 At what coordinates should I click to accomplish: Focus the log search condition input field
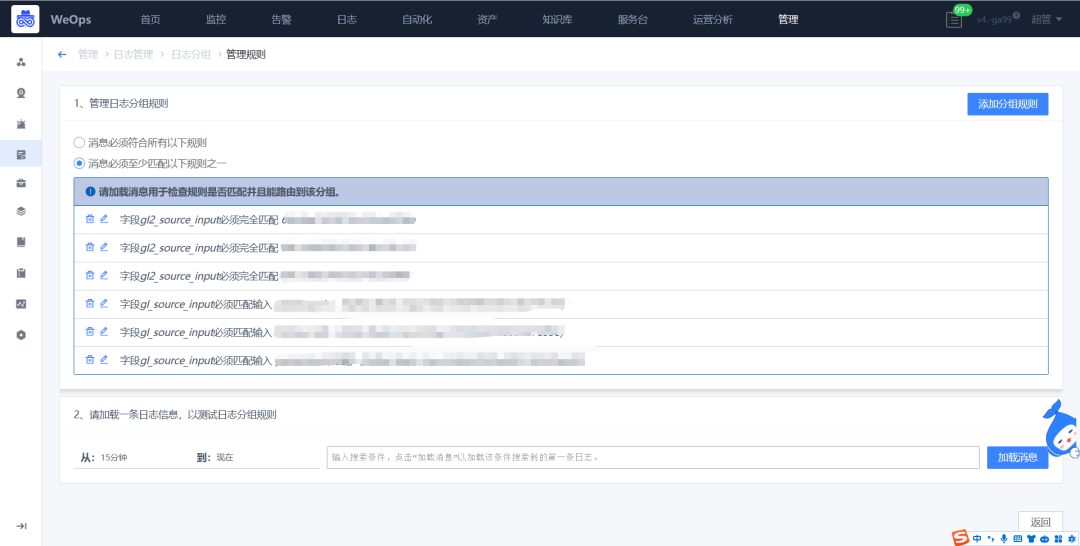point(653,457)
